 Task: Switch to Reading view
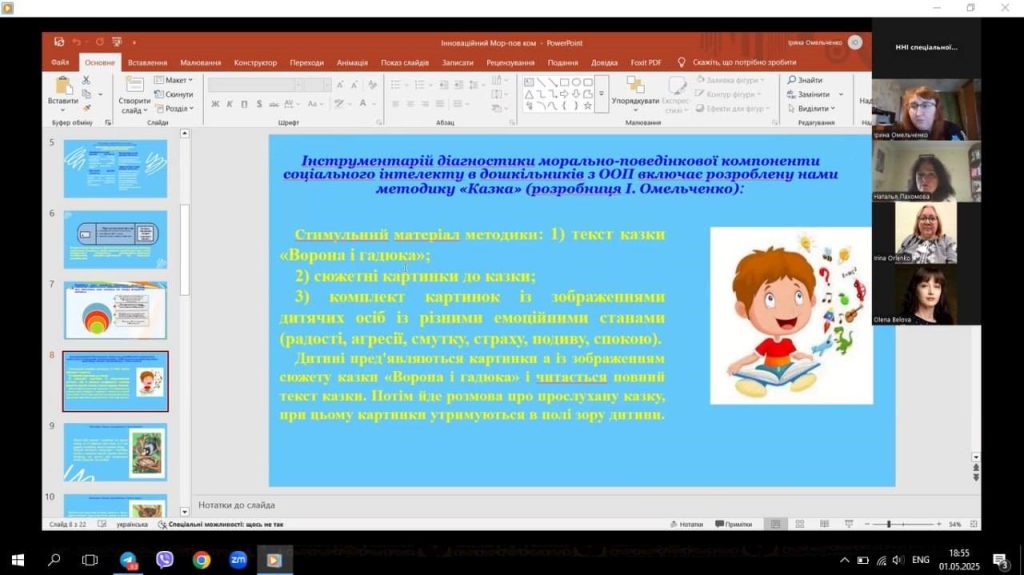(x=824, y=524)
